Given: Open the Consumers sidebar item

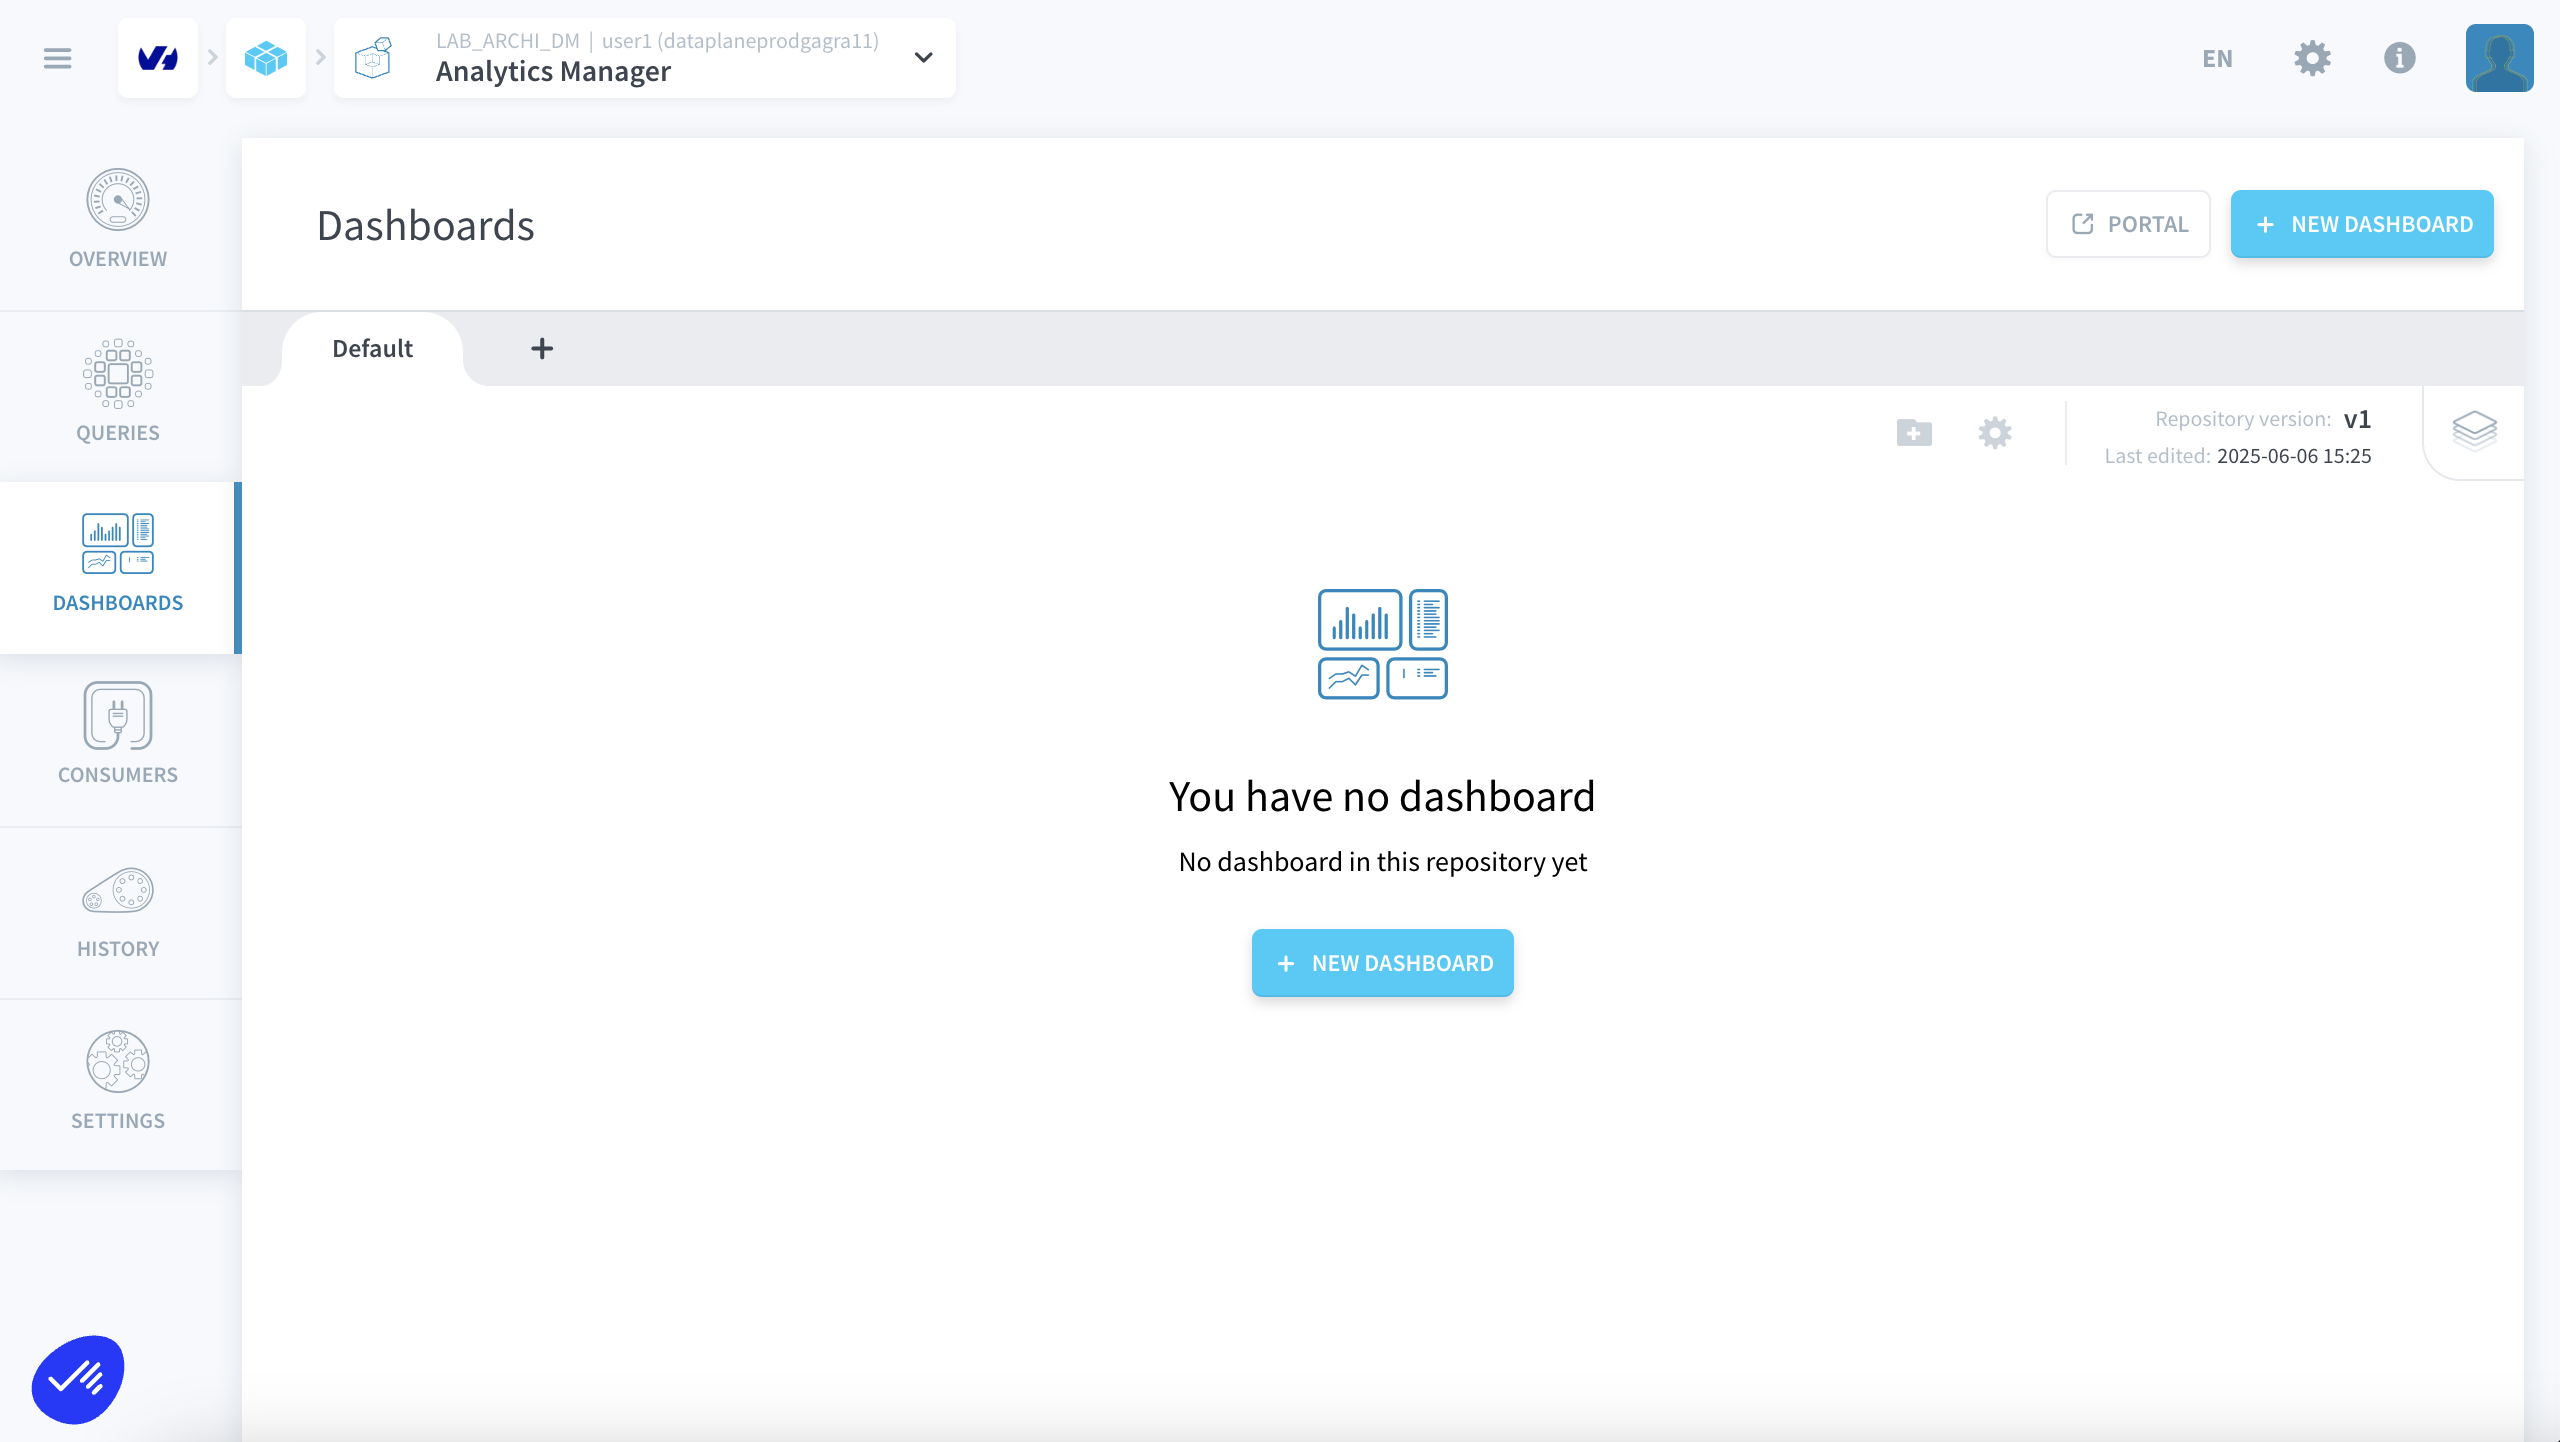Looking at the screenshot, I should pyautogui.click(x=118, y=734).
